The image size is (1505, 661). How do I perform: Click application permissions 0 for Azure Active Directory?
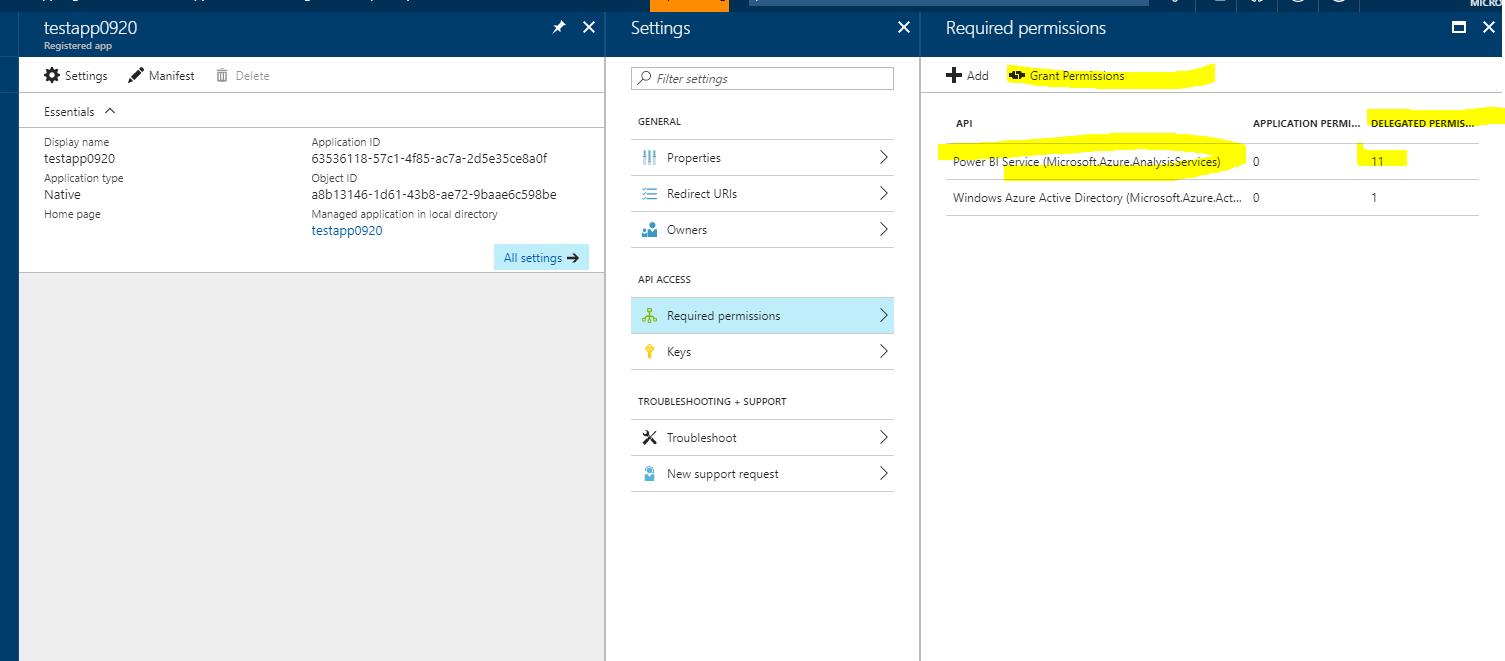[1256, 198]
